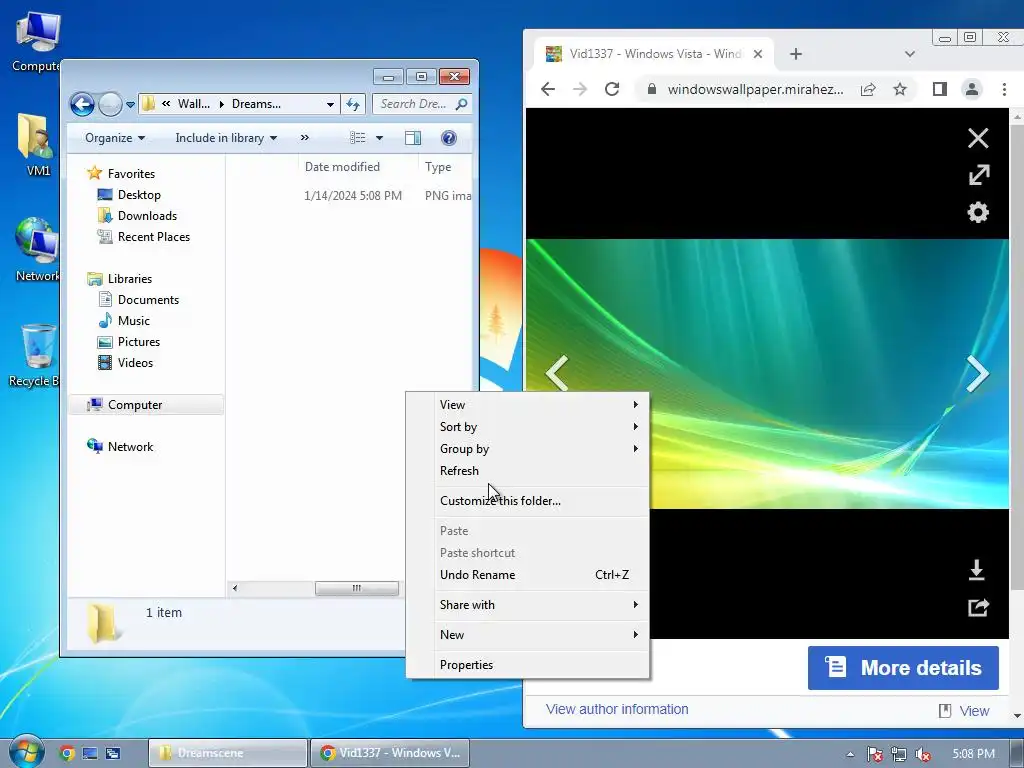Refresh the Explorer address bar
This screenshot has width=1024, height=768.
(353, 104)
